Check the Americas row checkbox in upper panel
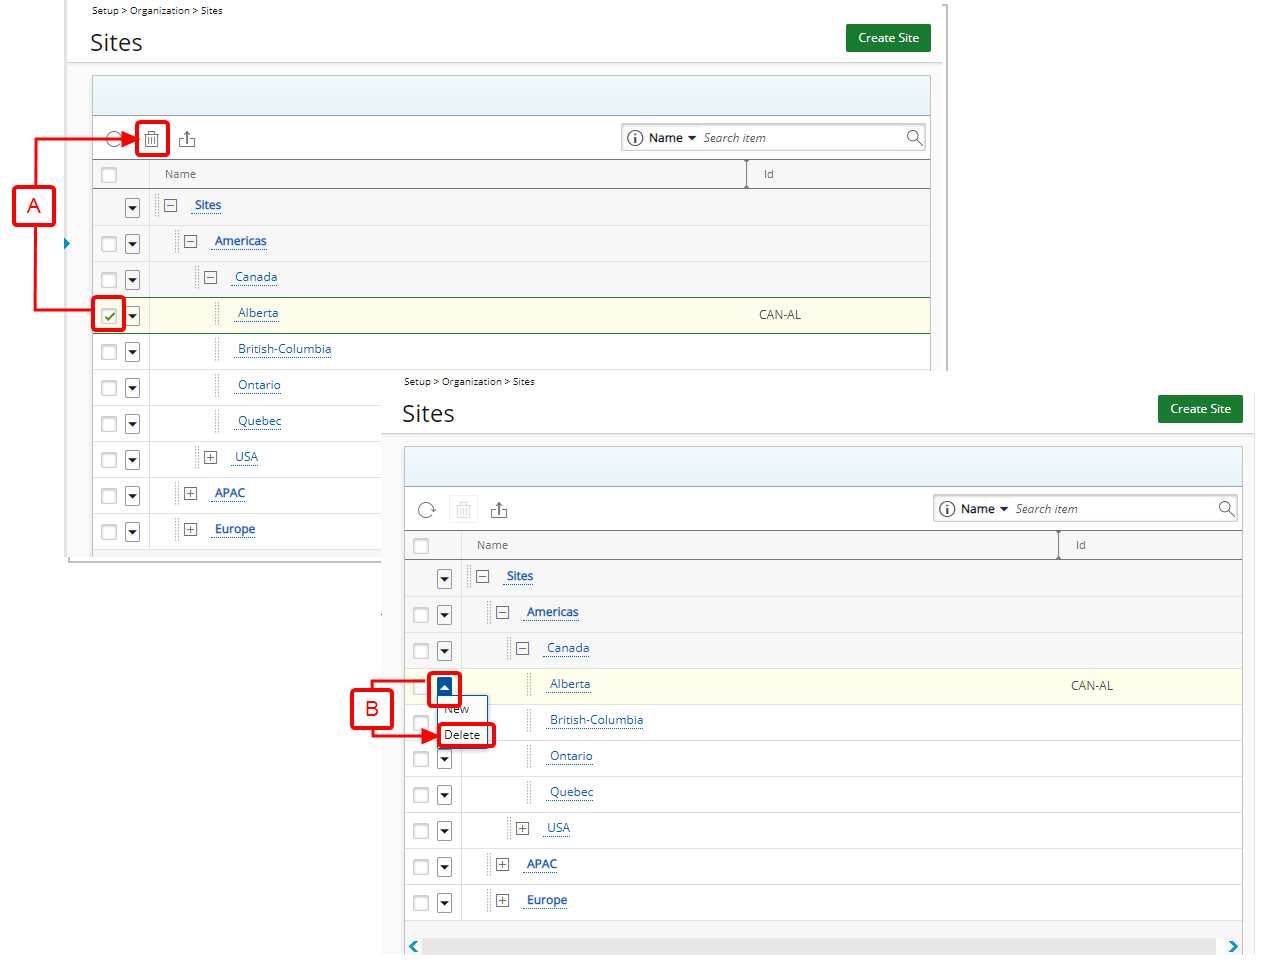Viewport: 1267px width, 967px height. coord(109,244)
